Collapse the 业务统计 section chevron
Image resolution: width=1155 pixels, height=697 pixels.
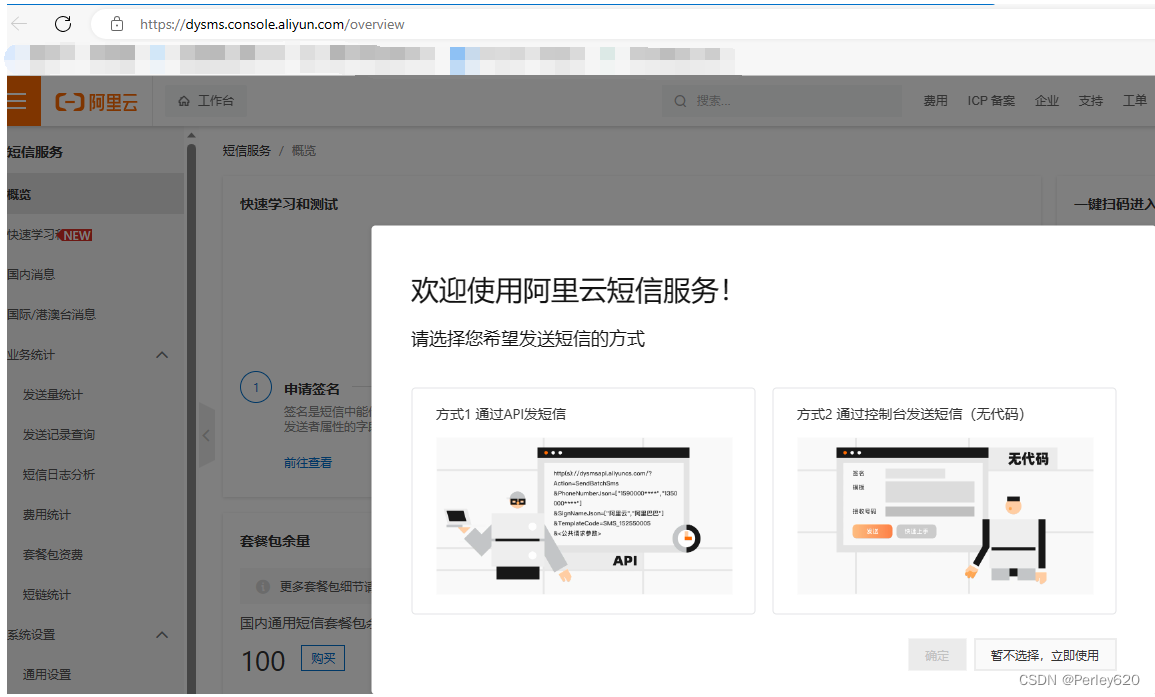162,355
